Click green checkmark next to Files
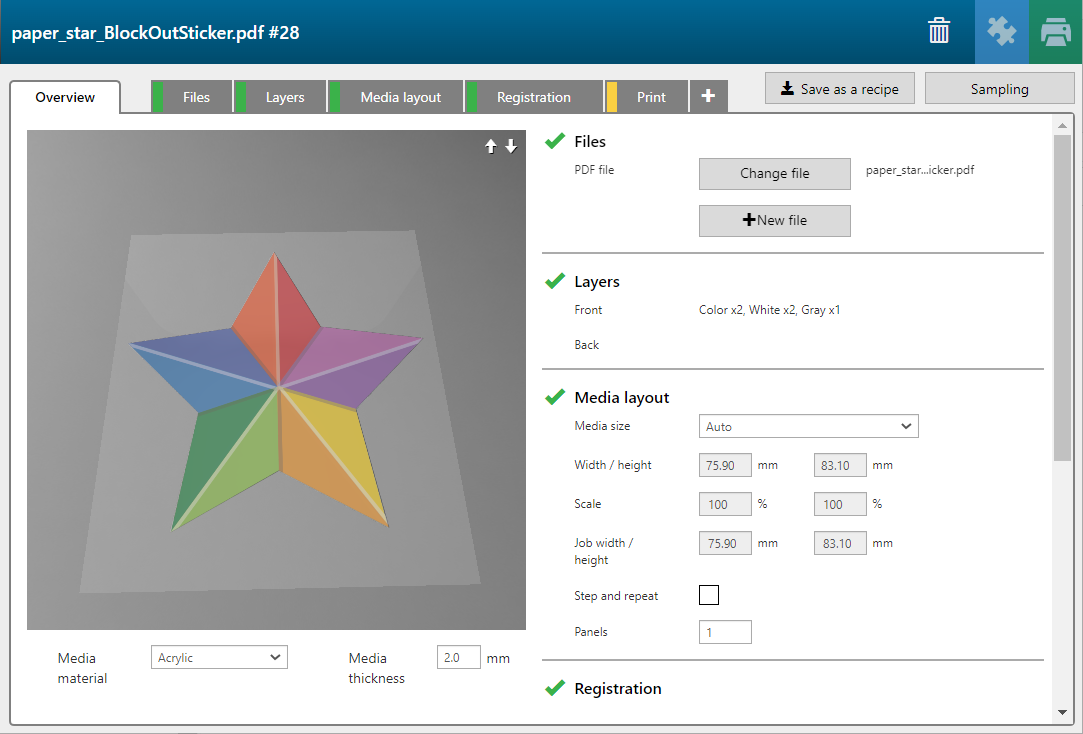 click(555, 142)
